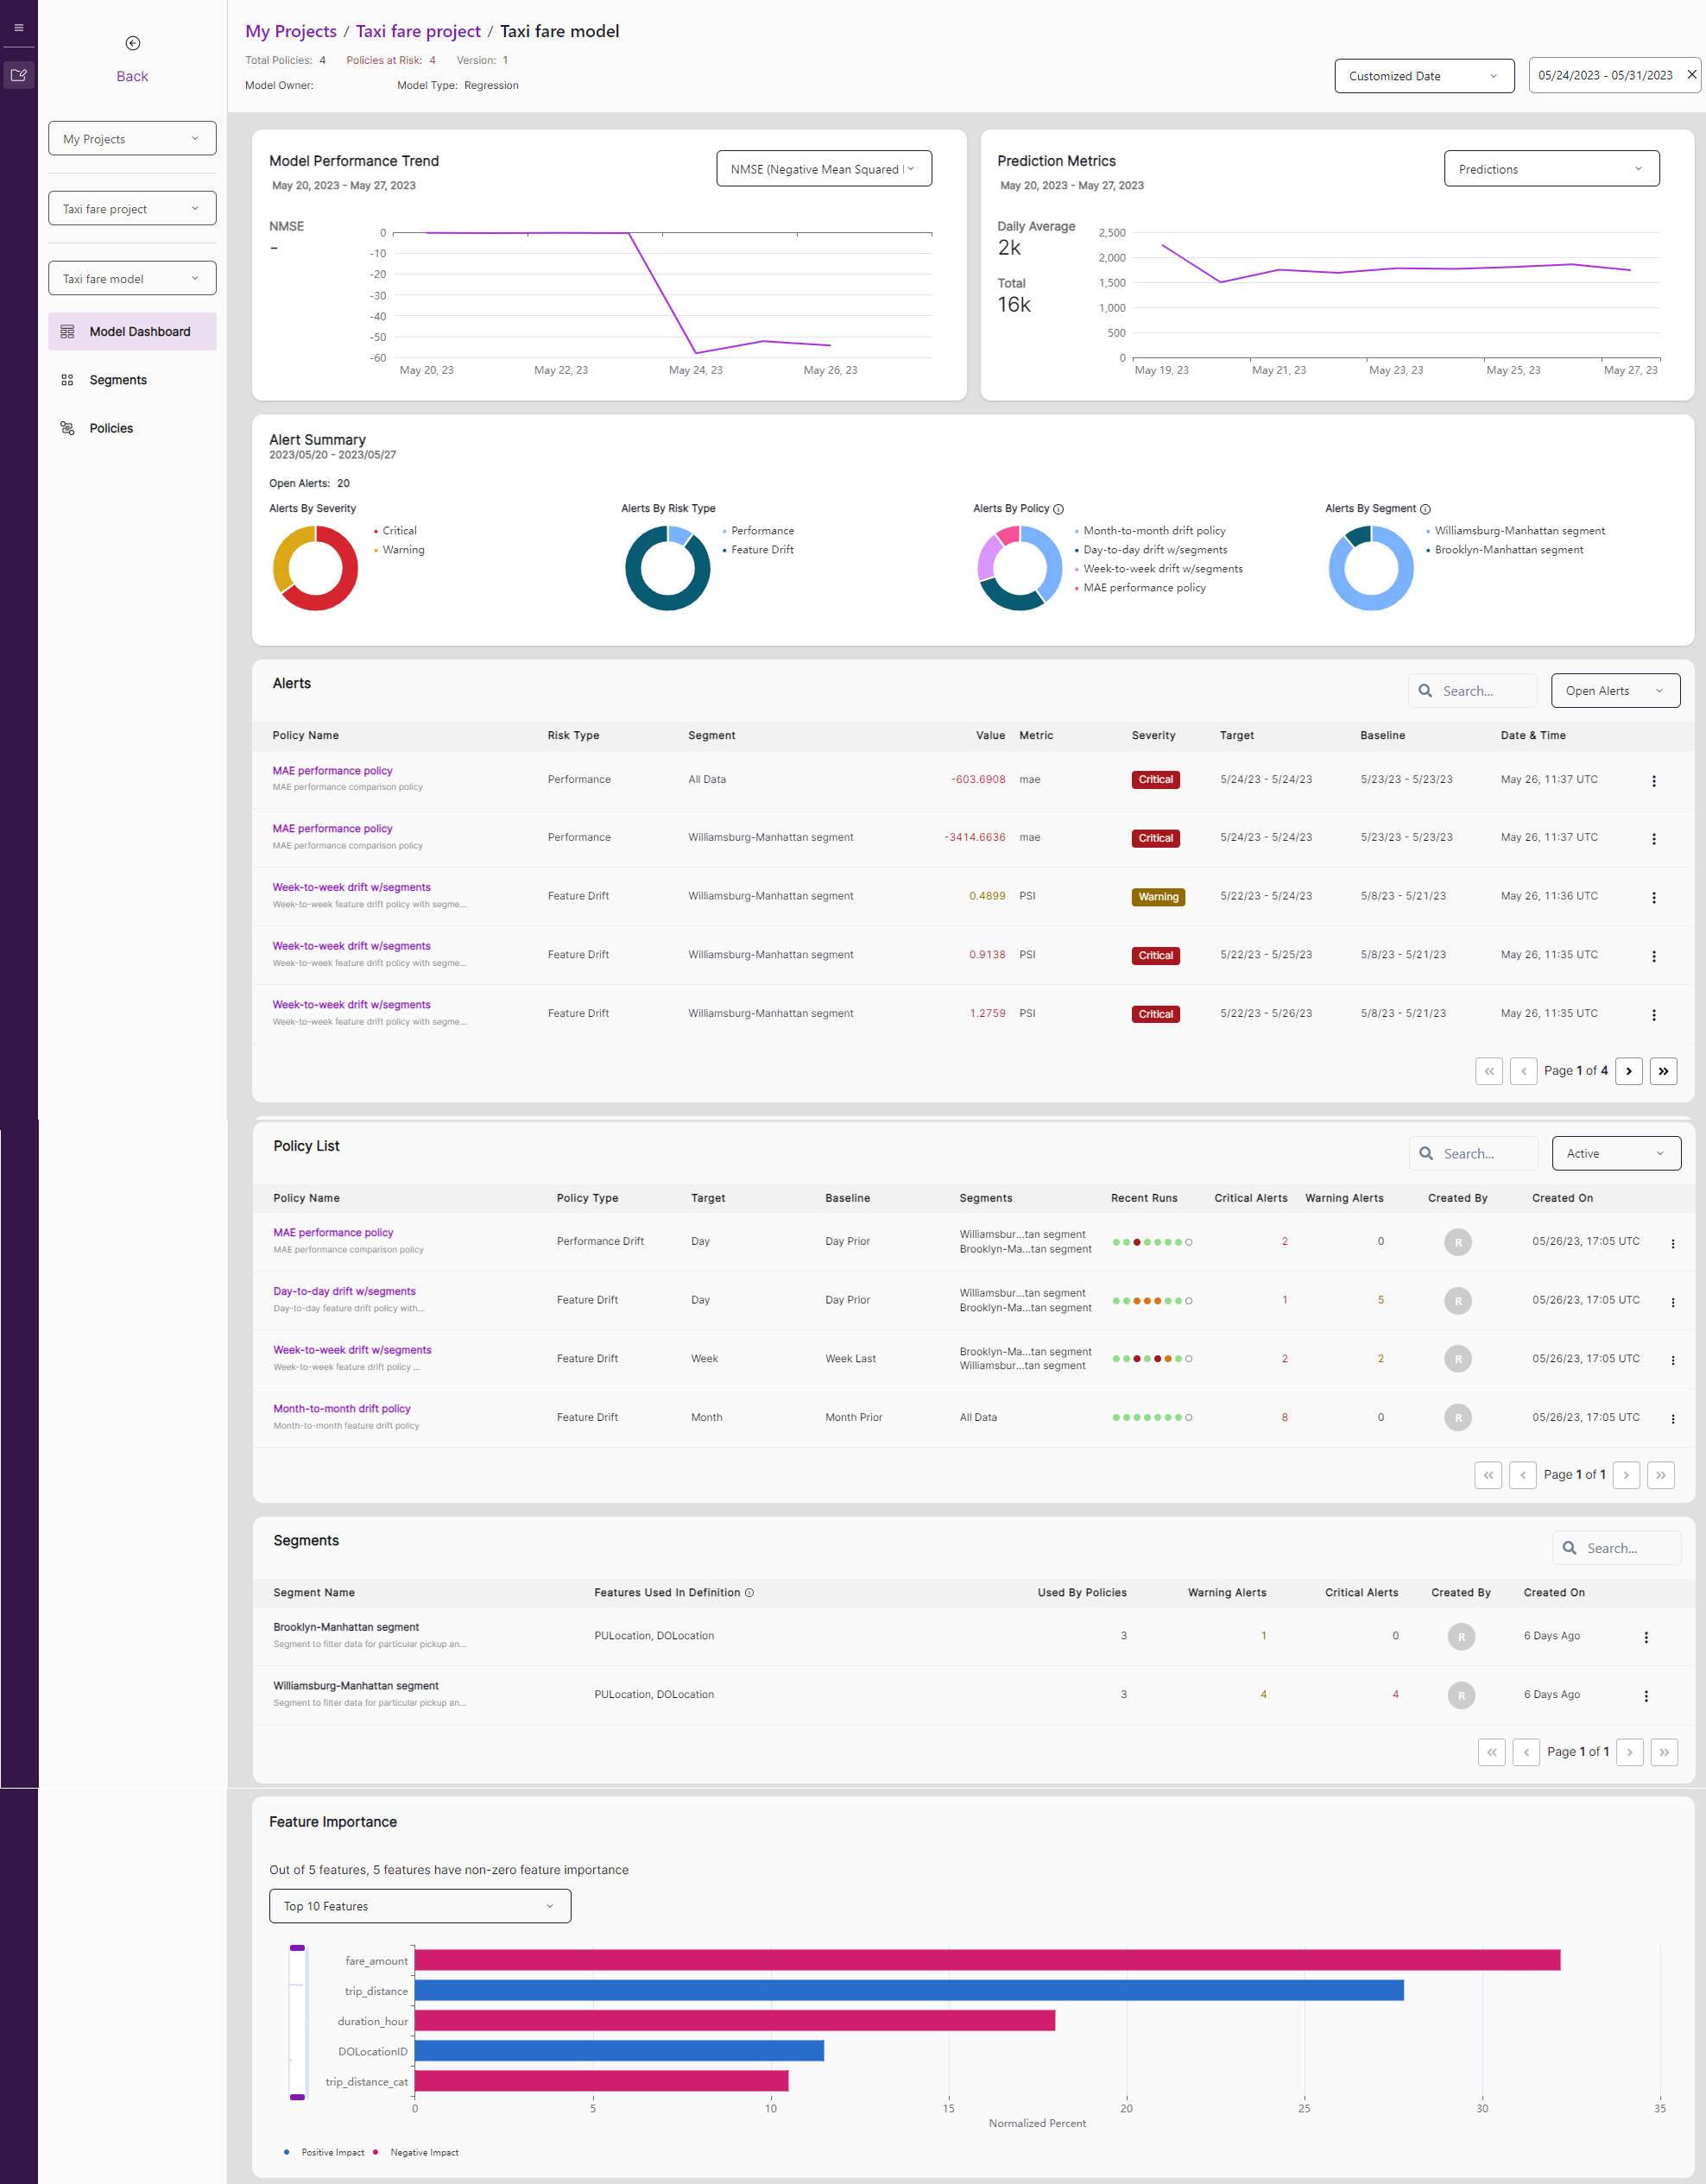Click the Alerts By Severity donut chart
The width and height of the screenshot is (1706, 2184).
315,569
